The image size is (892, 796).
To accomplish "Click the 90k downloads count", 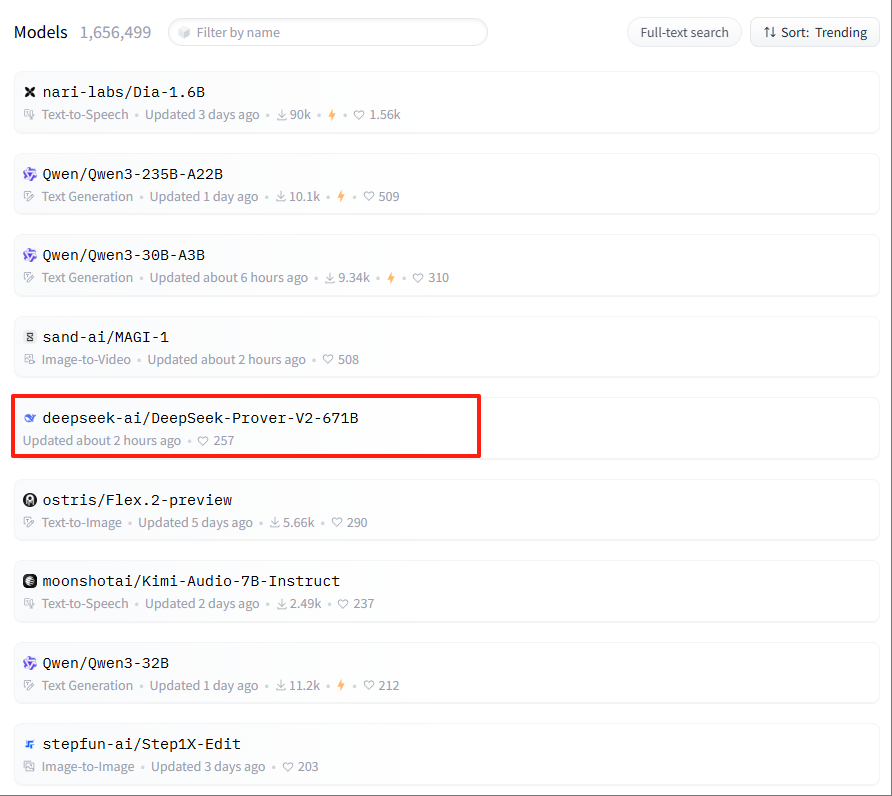I will click(x=300, y=115).
